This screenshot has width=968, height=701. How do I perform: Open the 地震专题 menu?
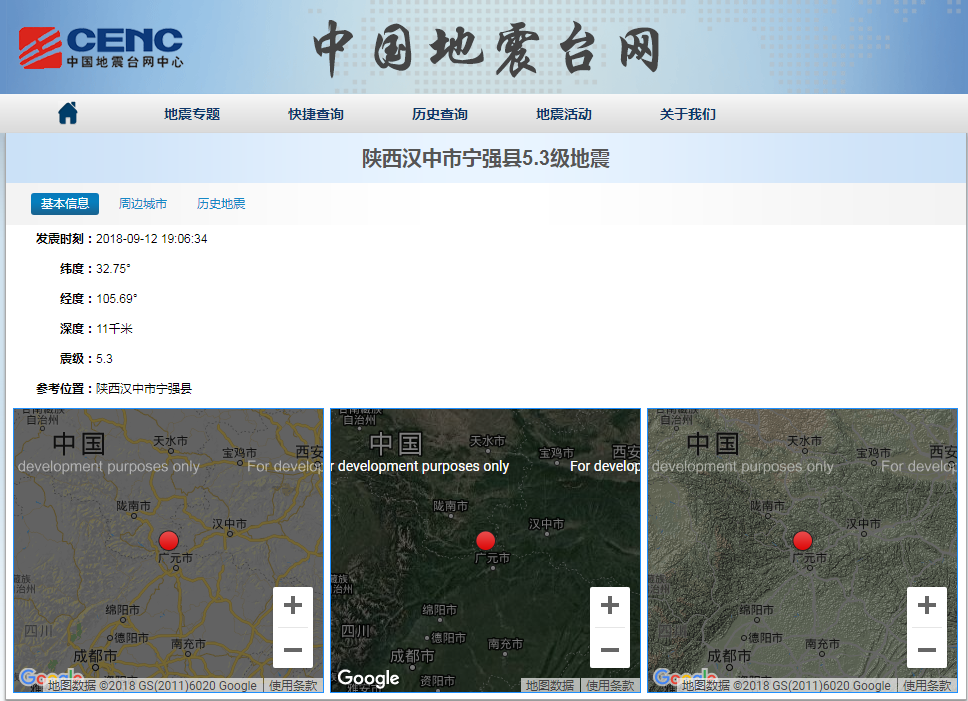coord(192,114)
